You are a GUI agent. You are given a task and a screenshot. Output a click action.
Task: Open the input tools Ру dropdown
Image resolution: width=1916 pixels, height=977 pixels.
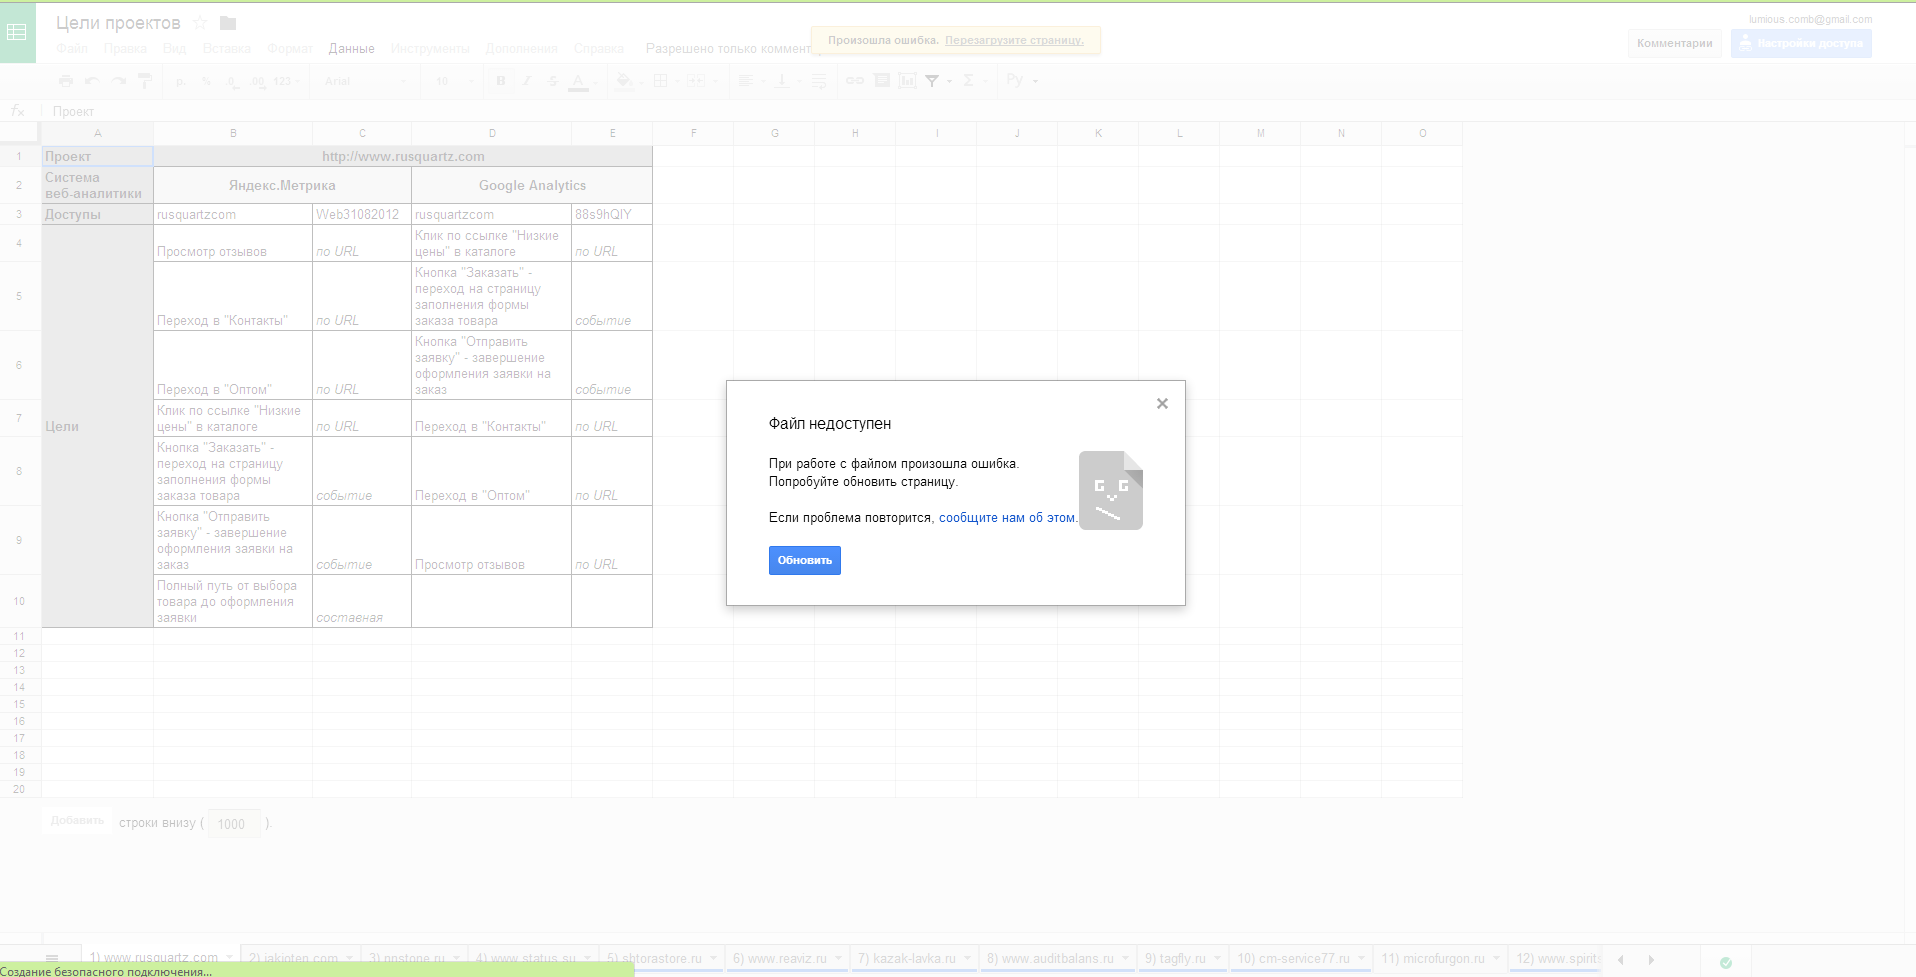[x=1021, y=81]
